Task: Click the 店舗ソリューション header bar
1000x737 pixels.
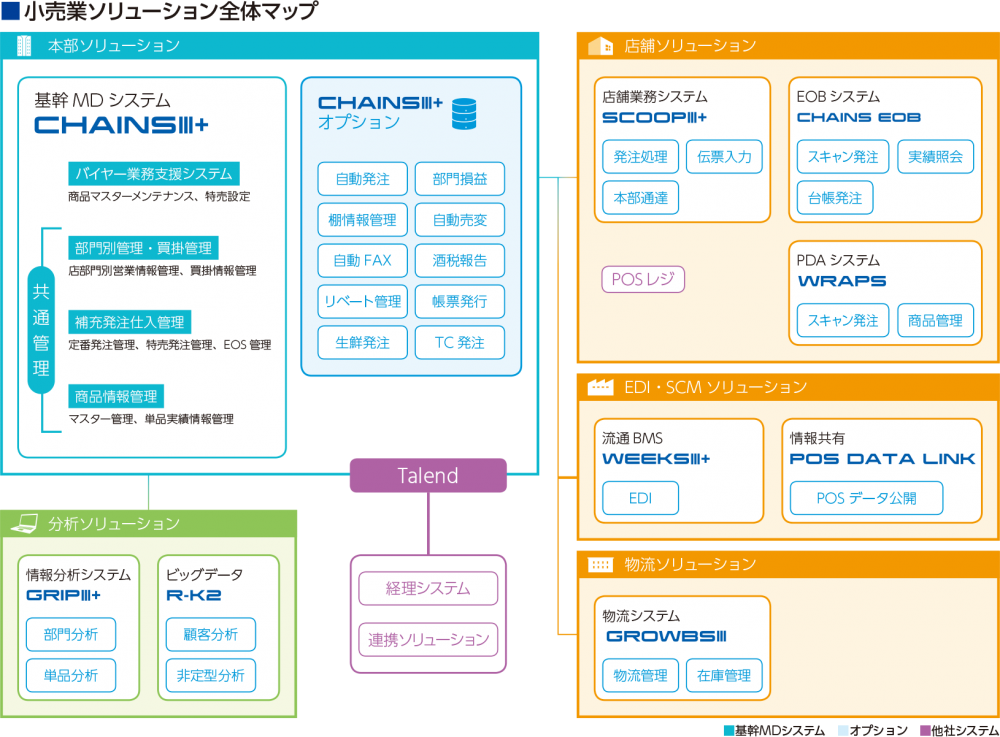Action: tap(788, 46)
